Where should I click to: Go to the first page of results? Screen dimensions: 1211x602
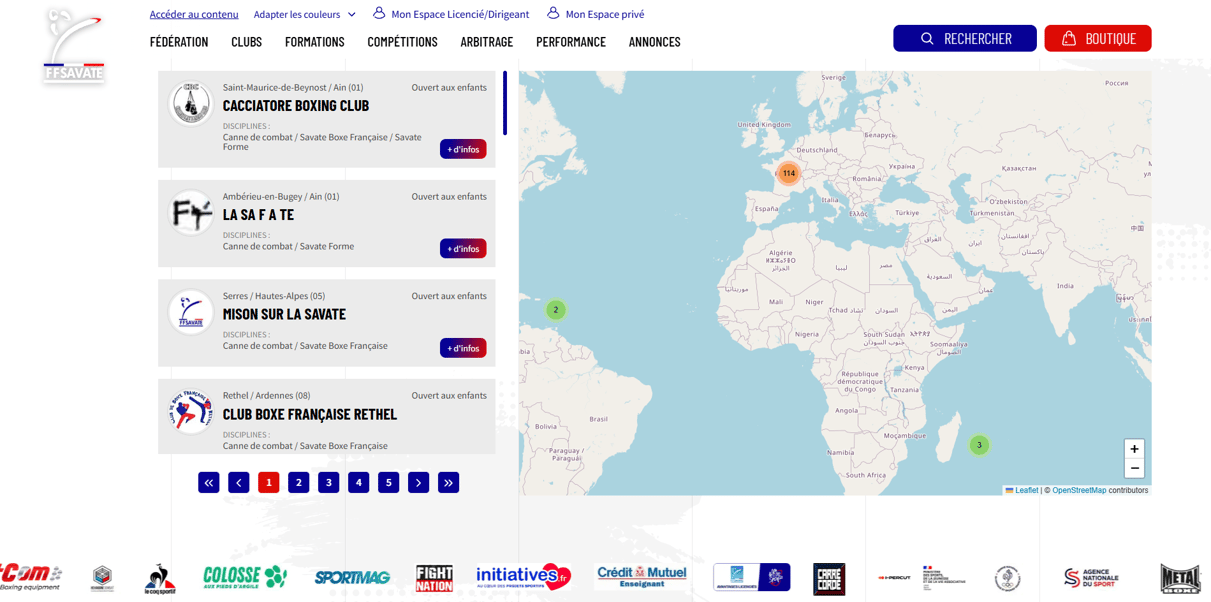point(208,483)
